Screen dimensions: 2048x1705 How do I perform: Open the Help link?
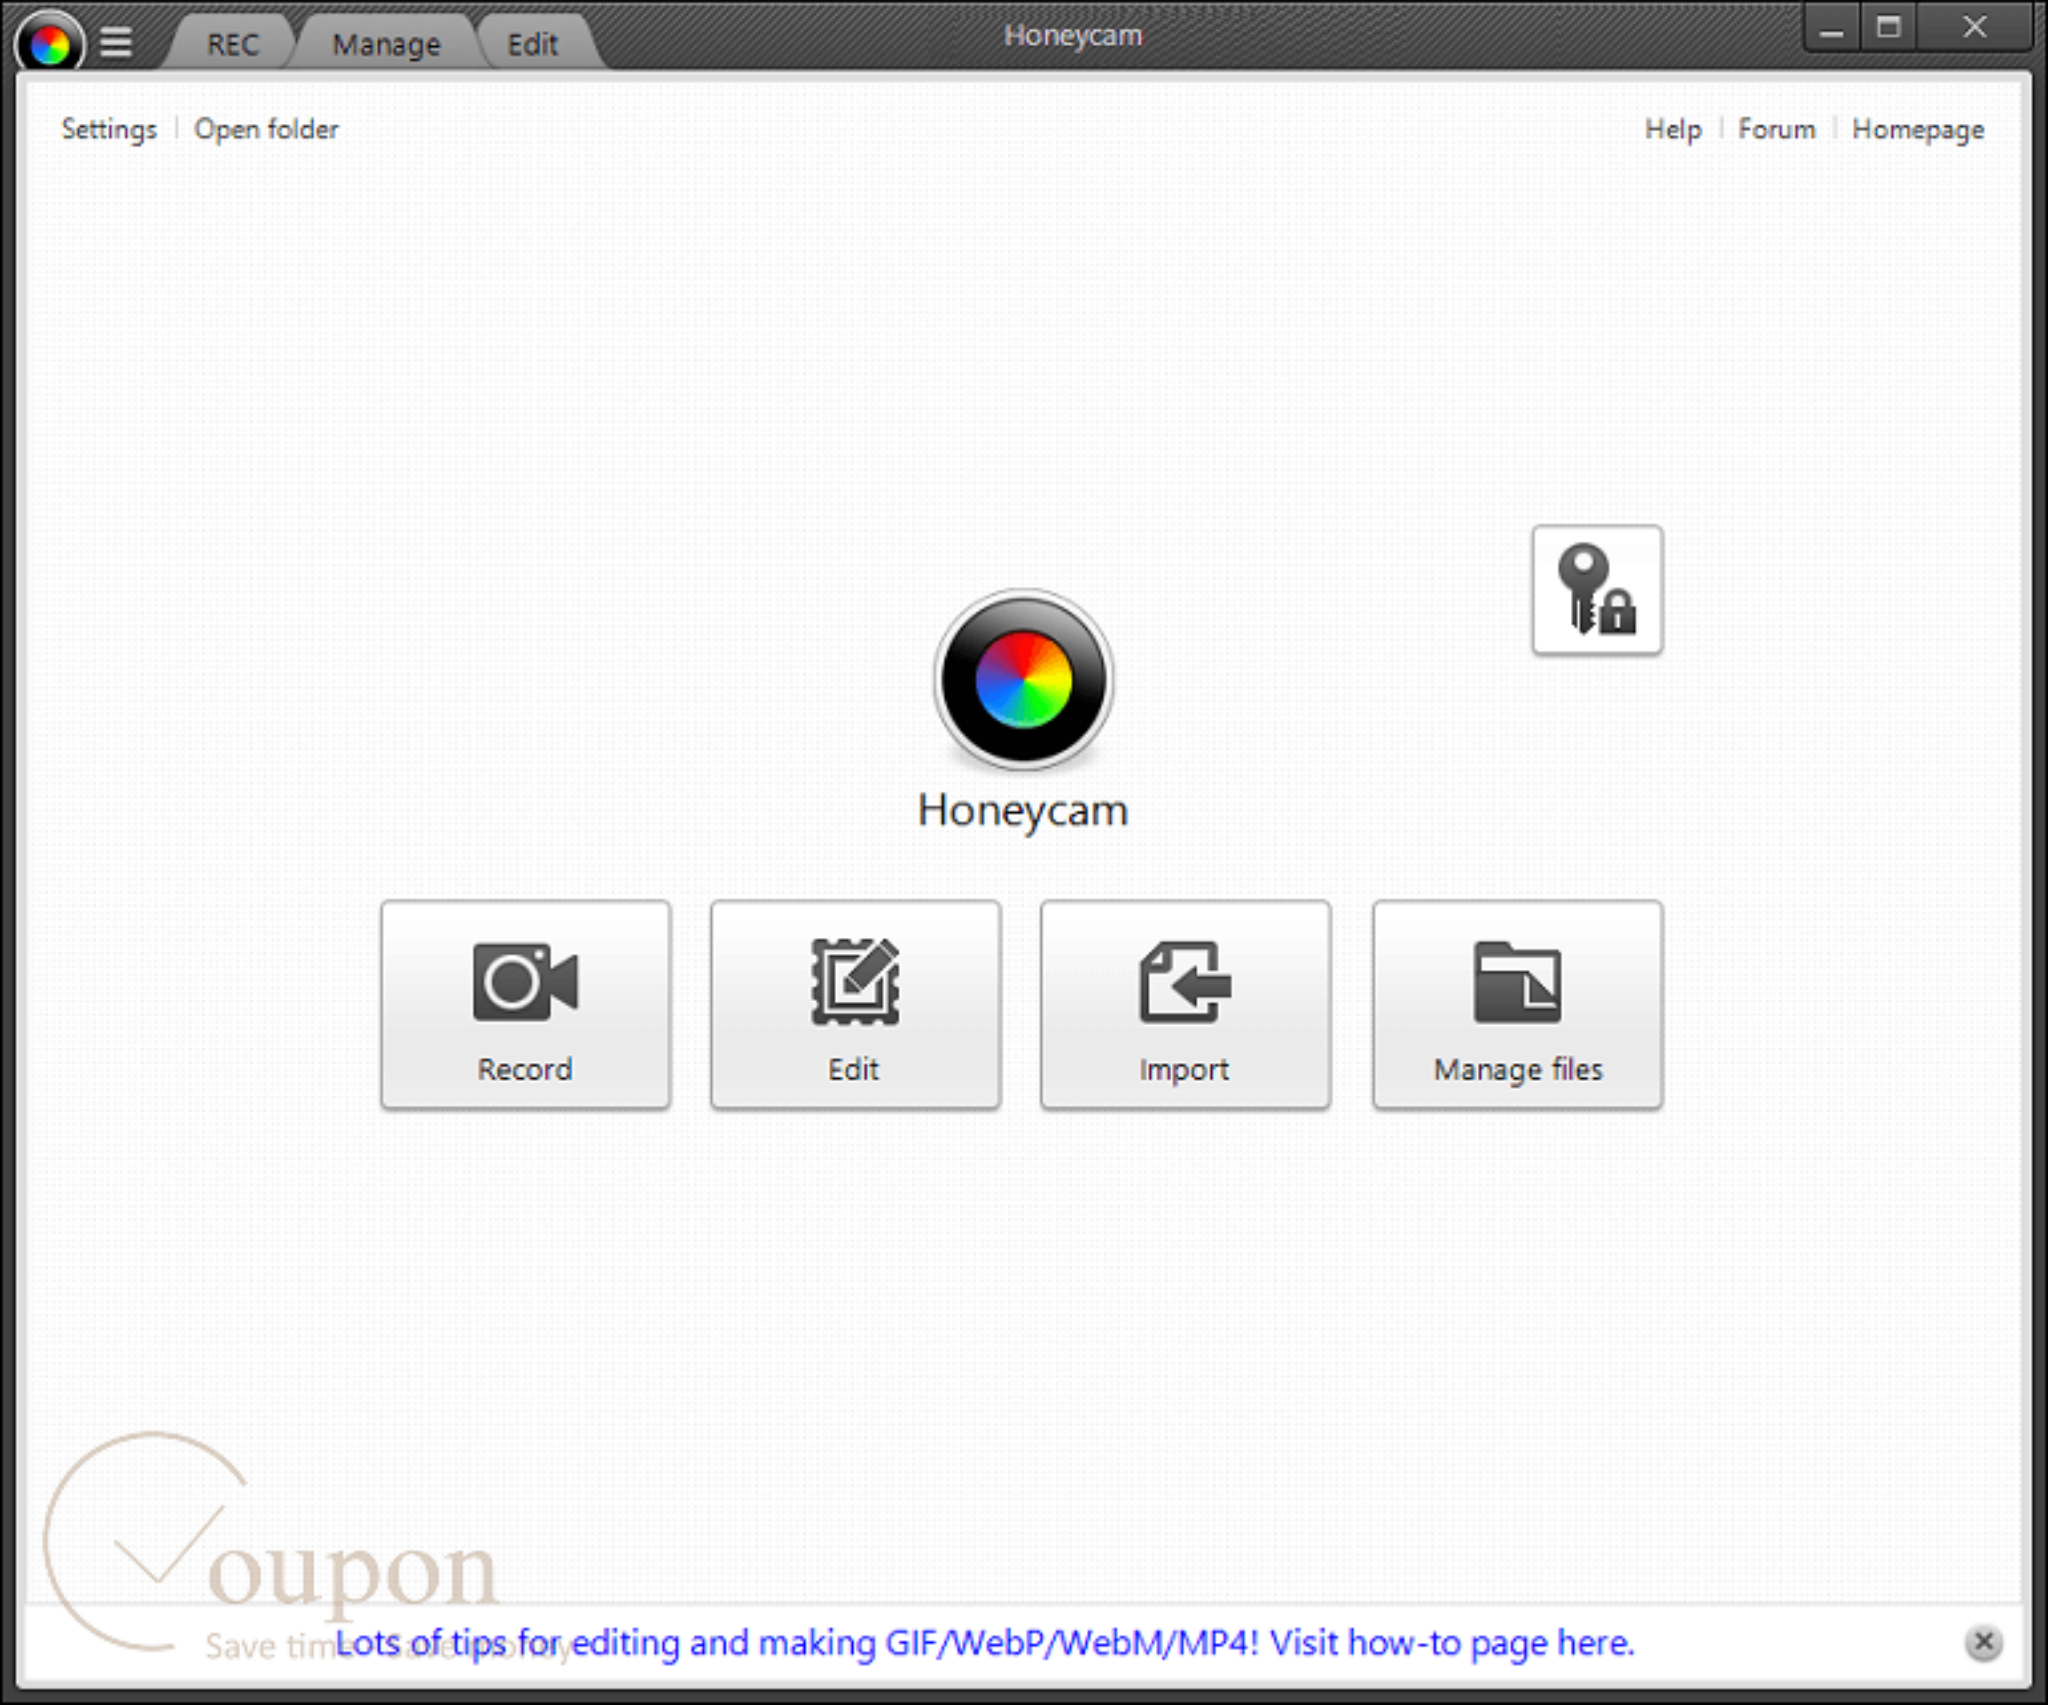[x=1673, y=130]
